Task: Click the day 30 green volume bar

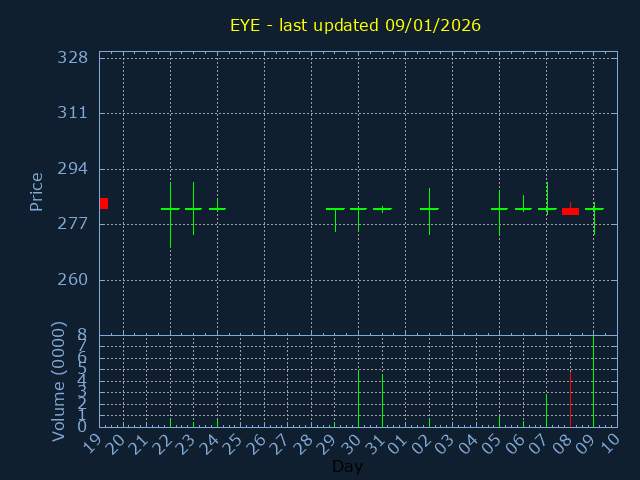Action: point(358,399)
